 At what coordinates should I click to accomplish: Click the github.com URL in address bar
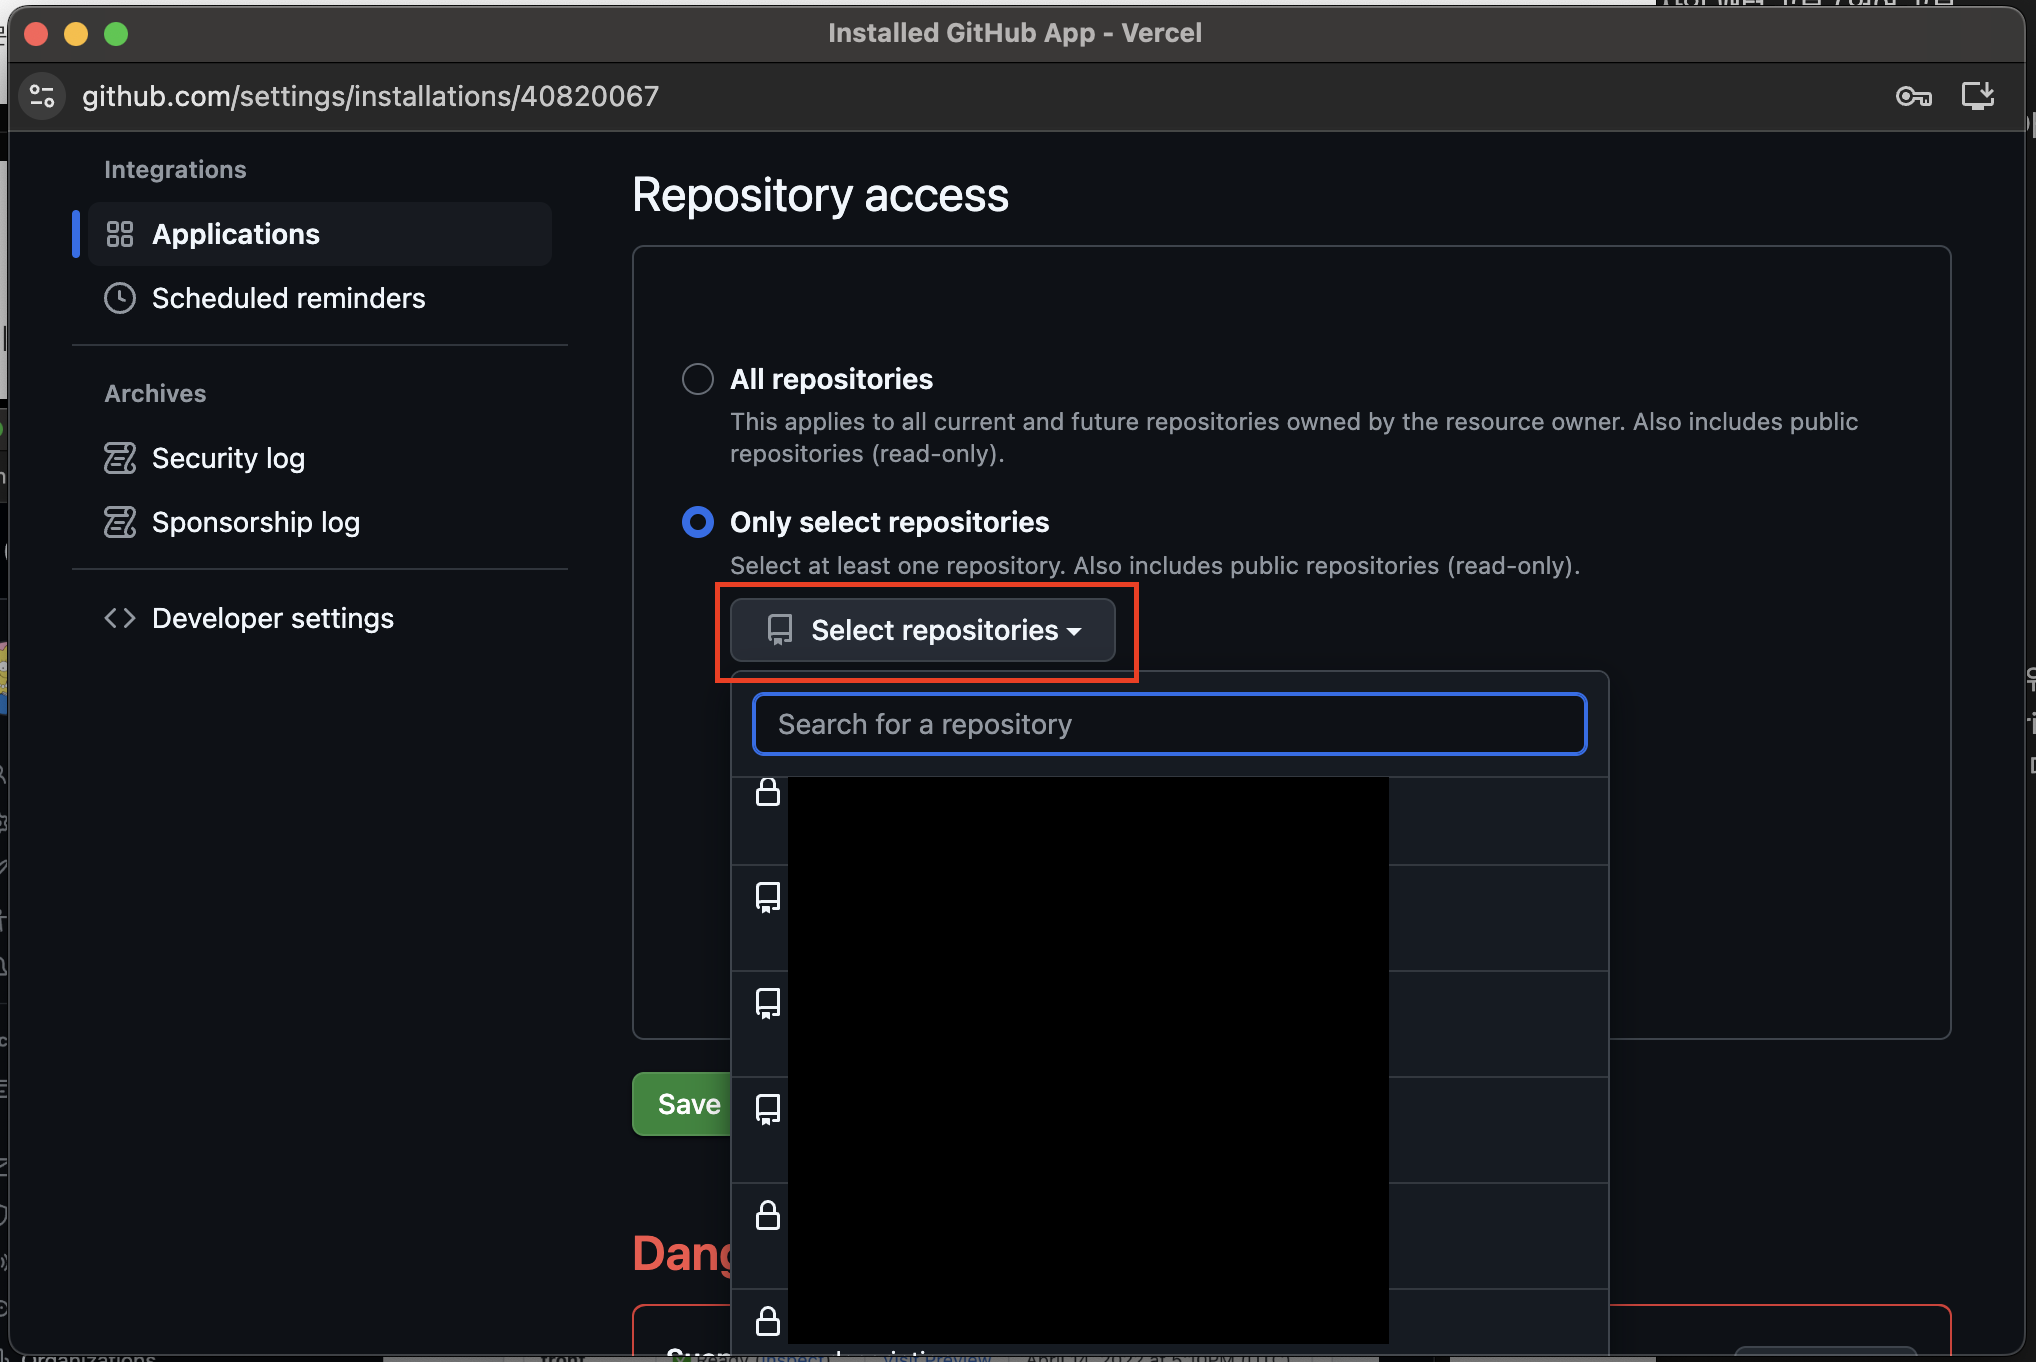coord(370,96)
